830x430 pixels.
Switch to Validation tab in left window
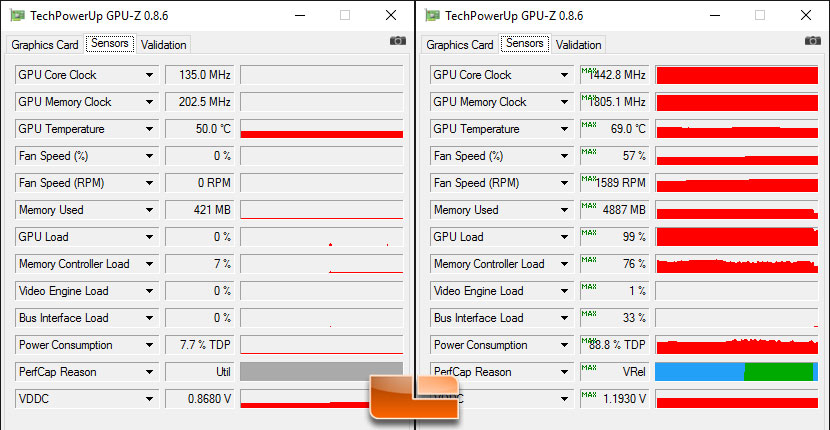[x=164, y=45]
